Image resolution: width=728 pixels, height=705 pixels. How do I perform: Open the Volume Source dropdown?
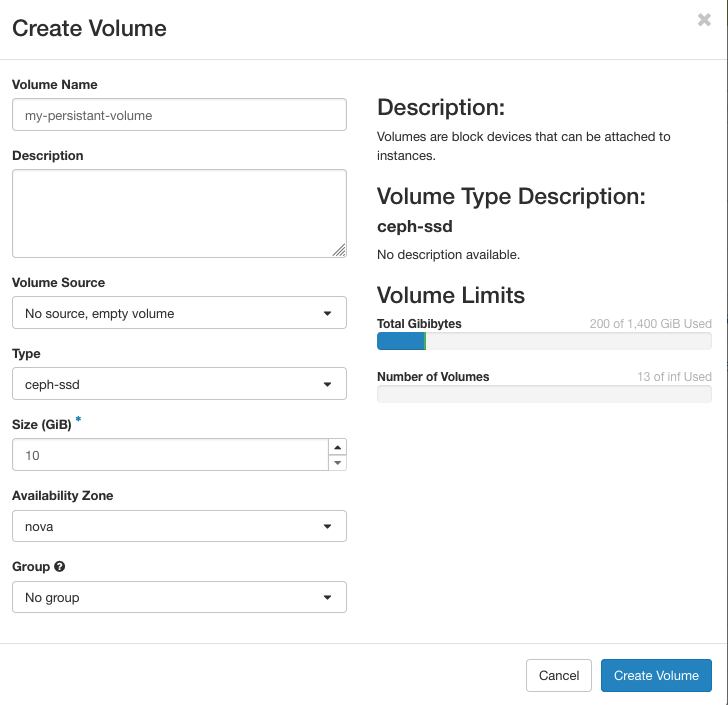tap(179, 313)
